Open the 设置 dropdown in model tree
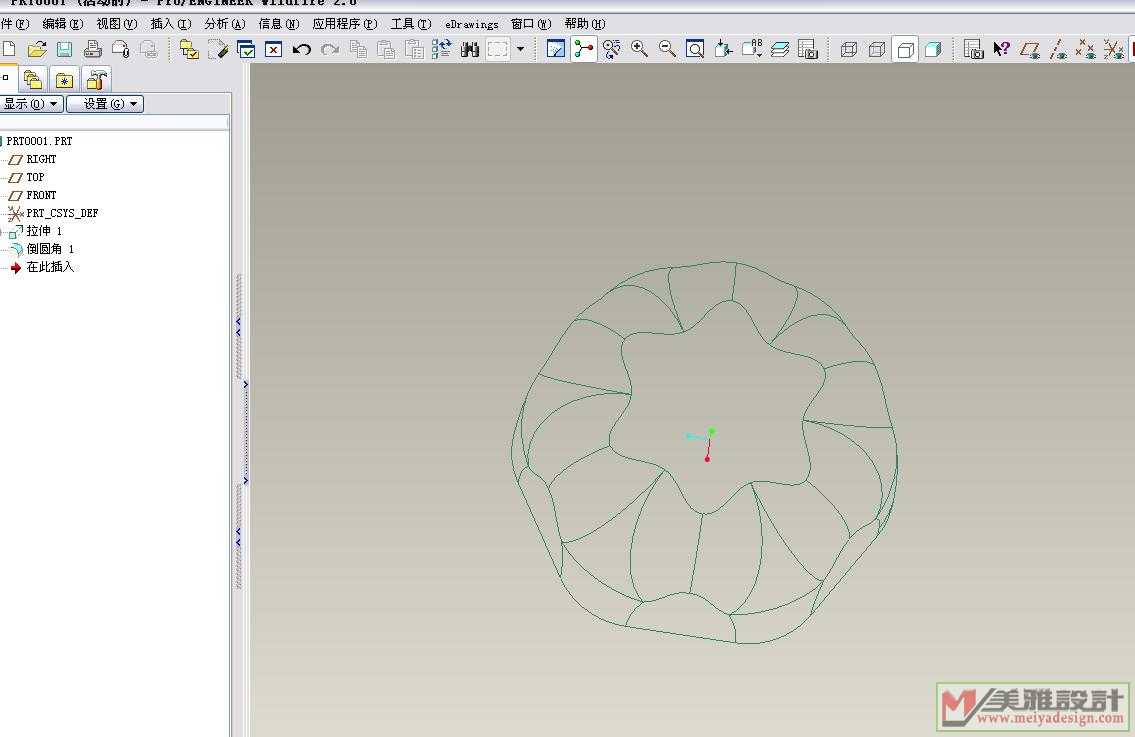1135x737 pixels. click(105, 104)
